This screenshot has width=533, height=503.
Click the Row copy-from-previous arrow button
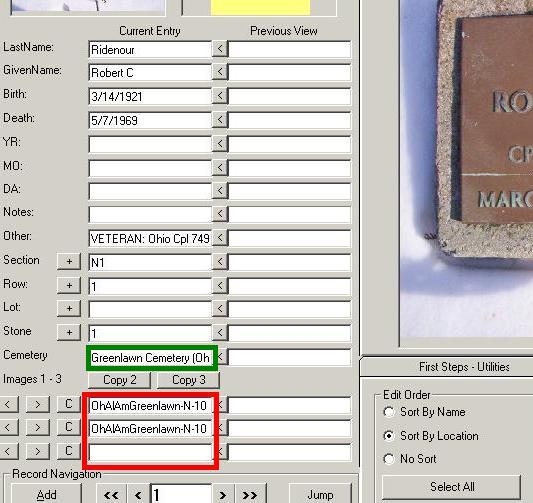220,285
